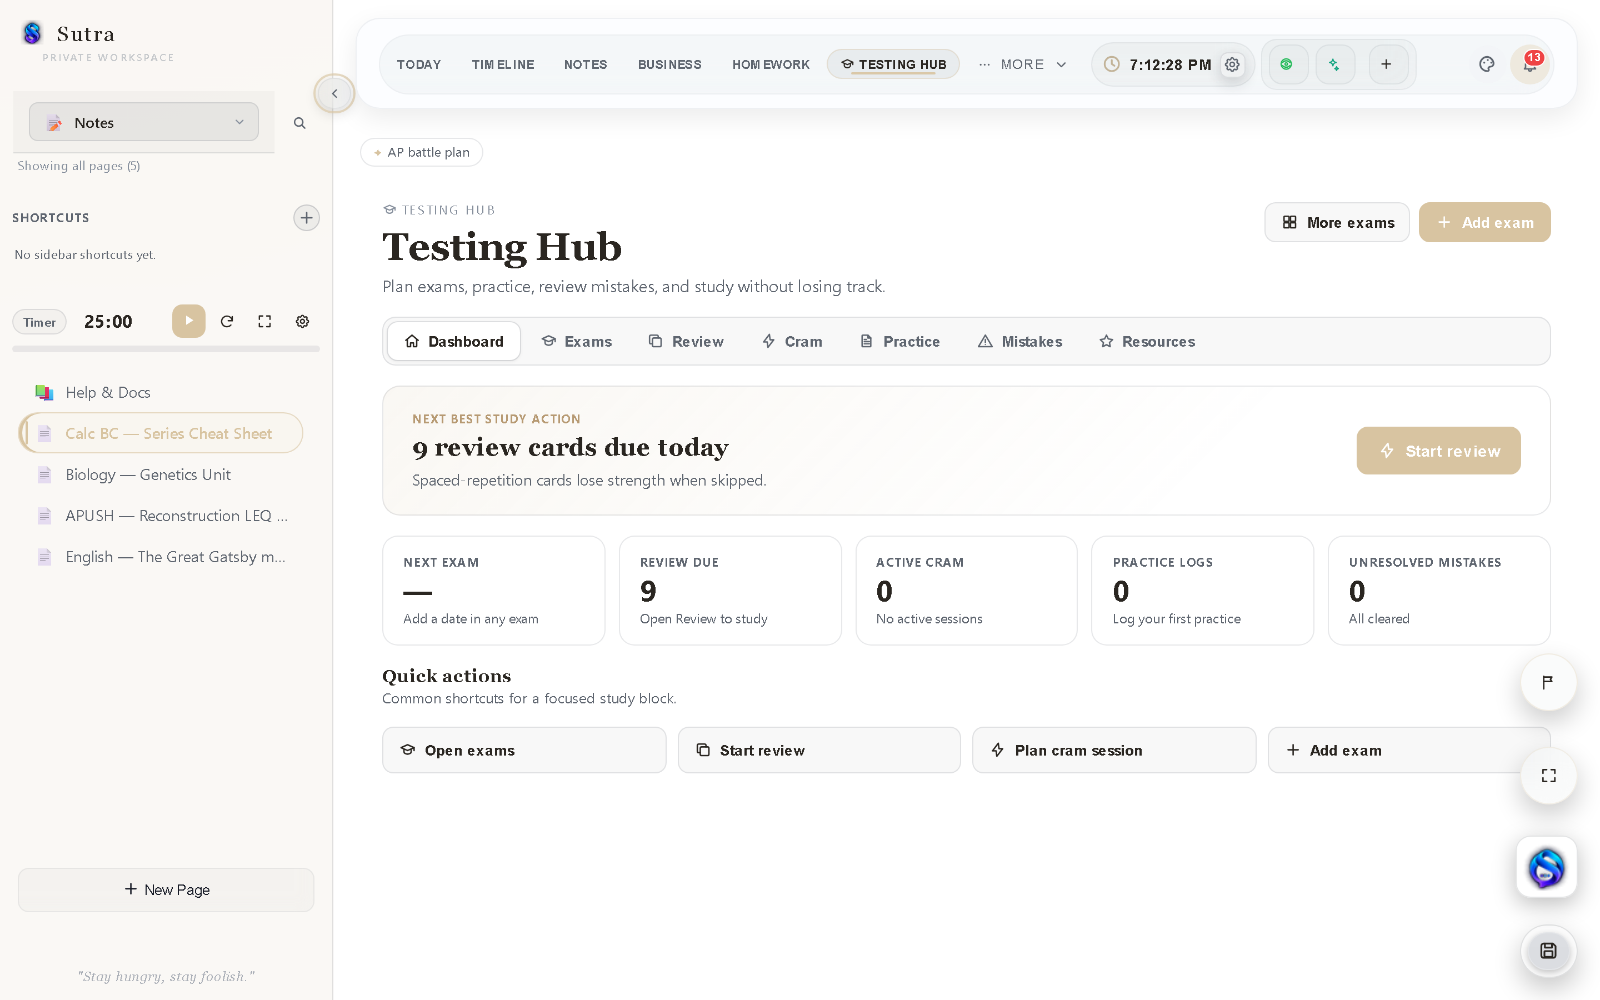Switch to the Review tab
Image resolution: width=1600 pixels, height=1000 pixels.
[x=686, y=341]
